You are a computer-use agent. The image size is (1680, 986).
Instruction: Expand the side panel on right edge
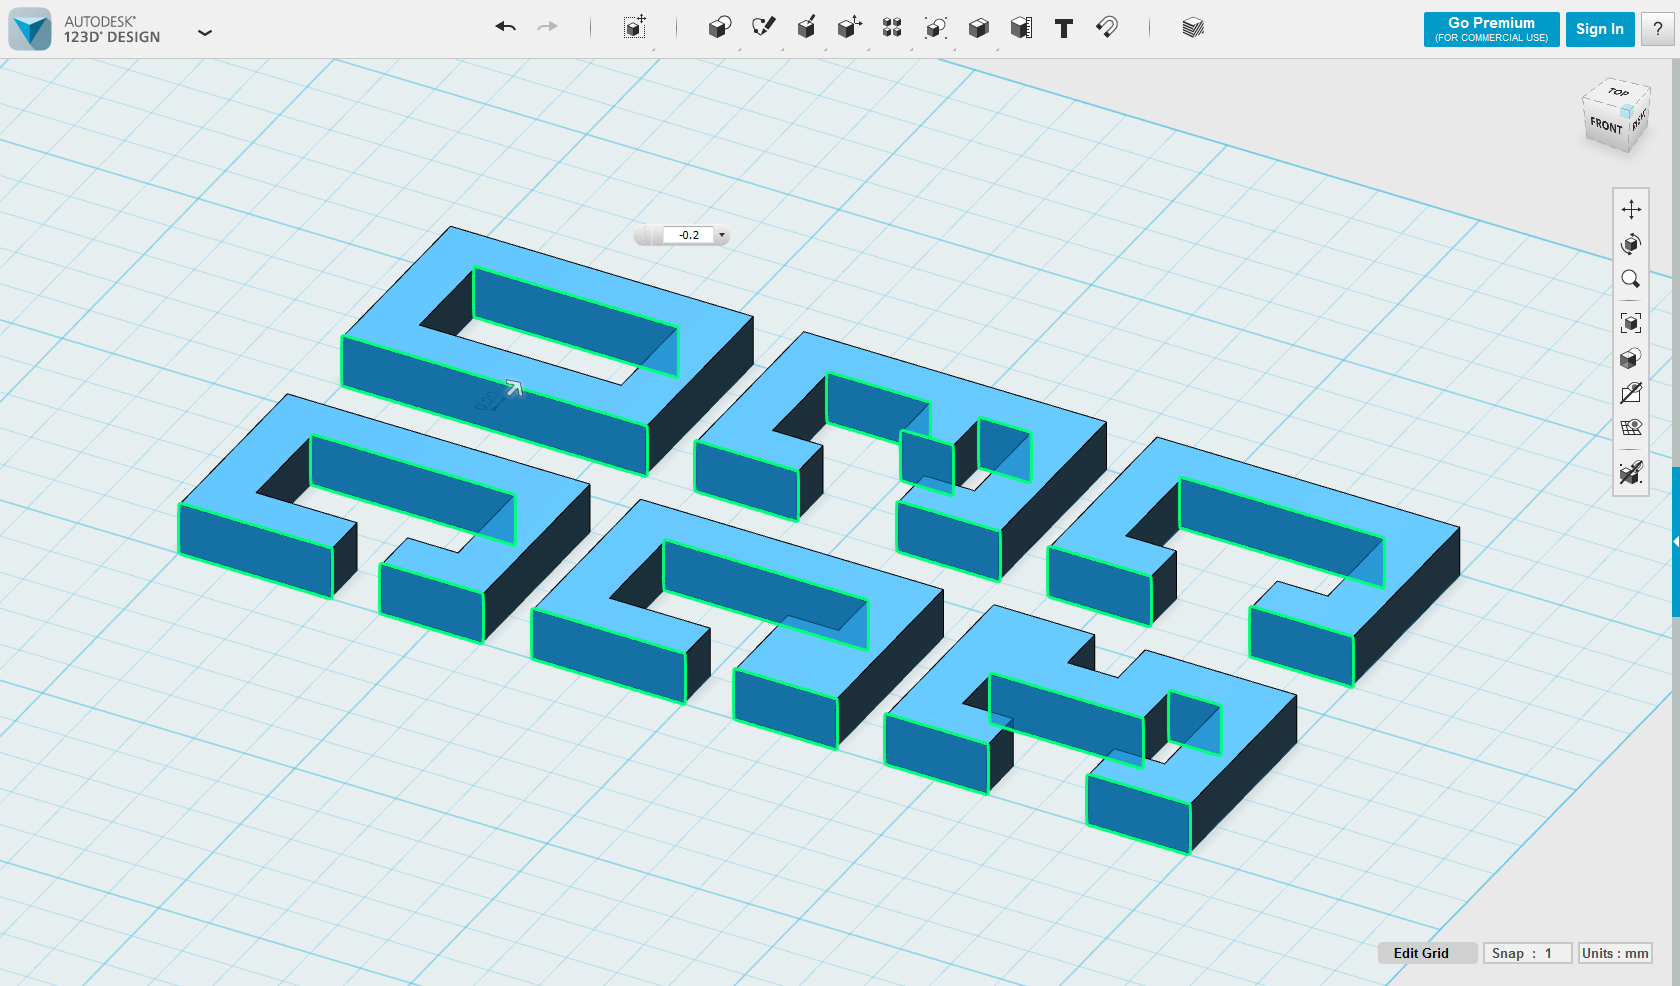coord(1676,541)
